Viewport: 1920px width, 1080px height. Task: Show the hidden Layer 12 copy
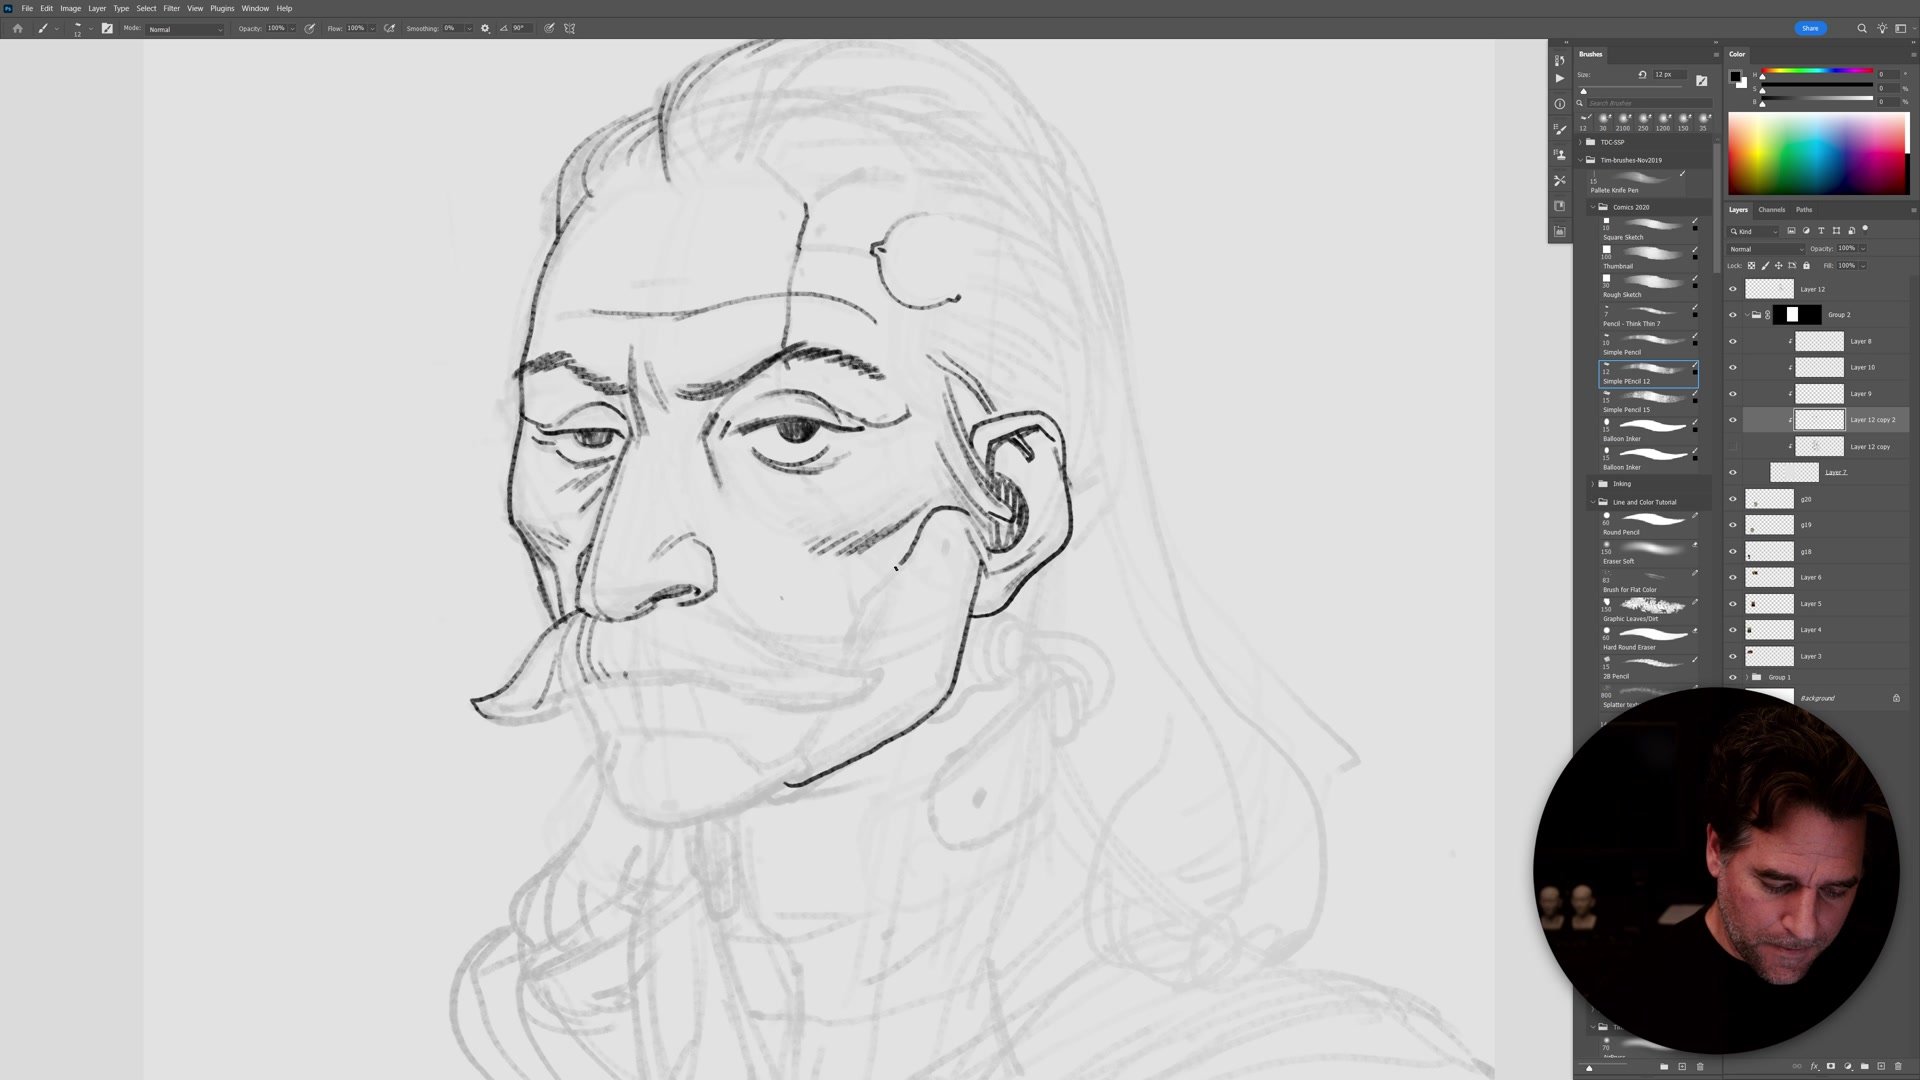(1733, 446)
